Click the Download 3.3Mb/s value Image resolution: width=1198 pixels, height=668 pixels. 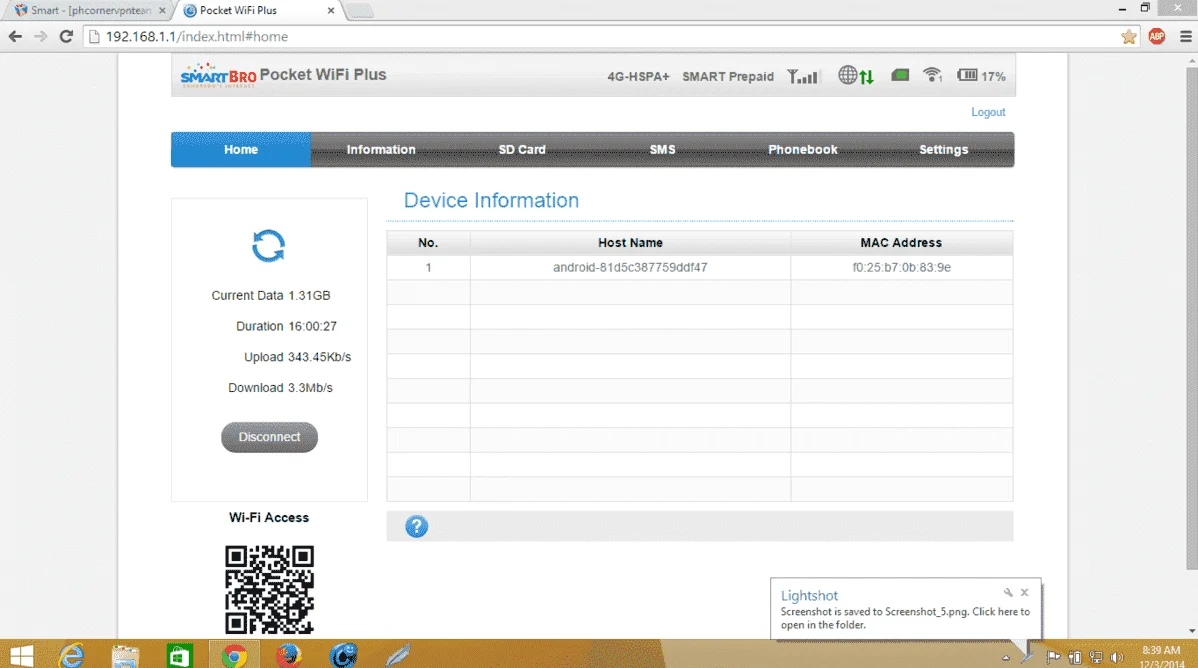[310, 388]
